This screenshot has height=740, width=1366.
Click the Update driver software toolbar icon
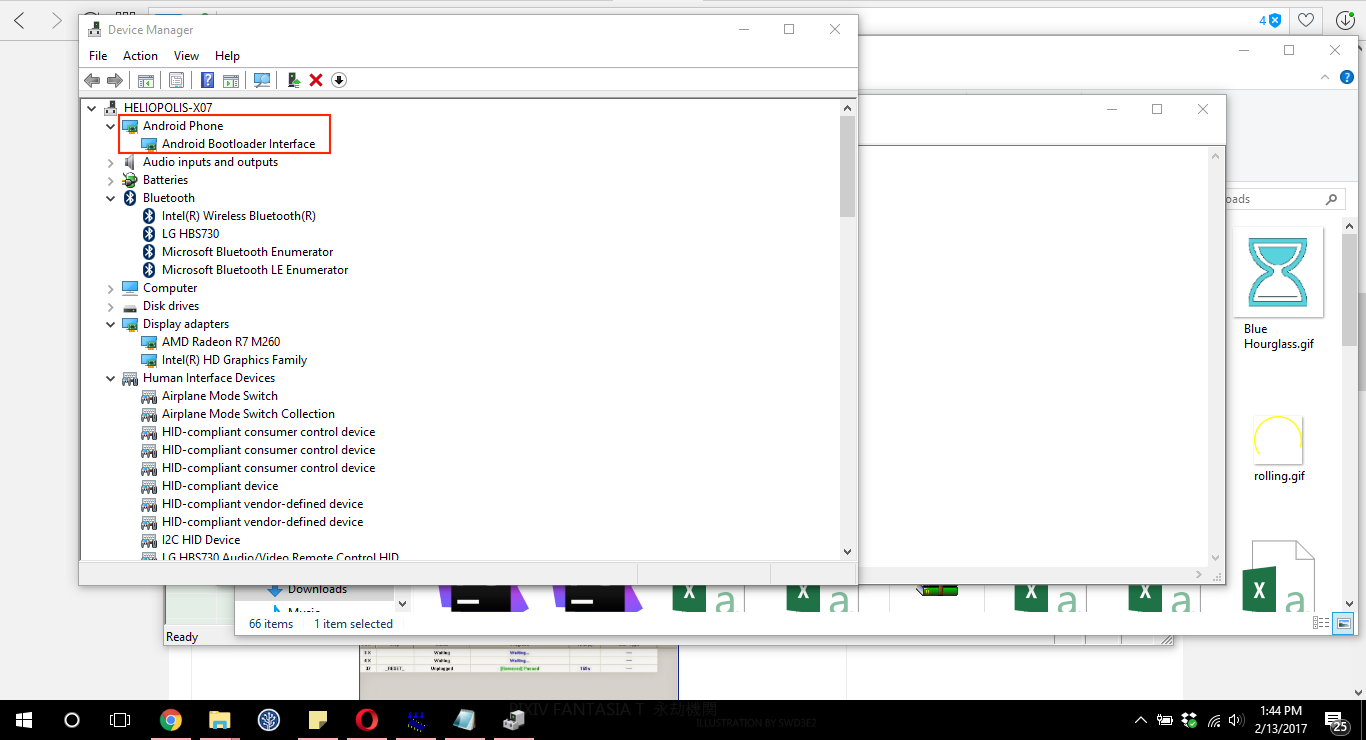coord(294,80)
